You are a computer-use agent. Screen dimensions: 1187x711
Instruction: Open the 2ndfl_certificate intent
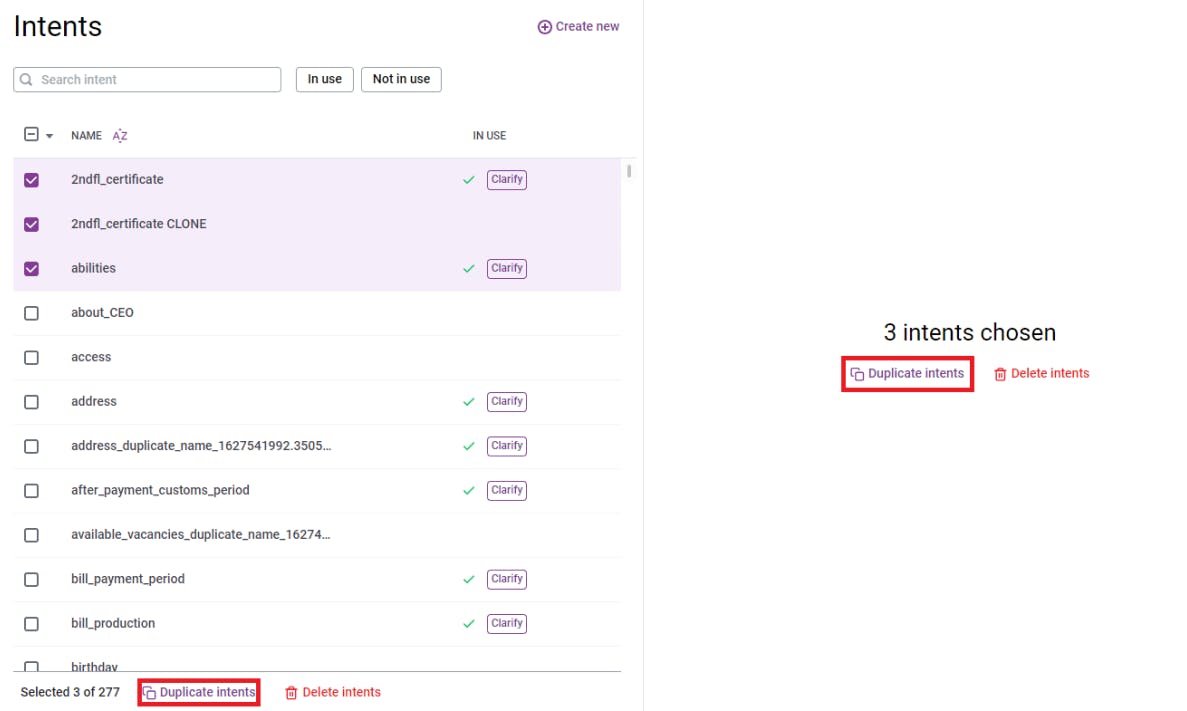tap(117, 179)
